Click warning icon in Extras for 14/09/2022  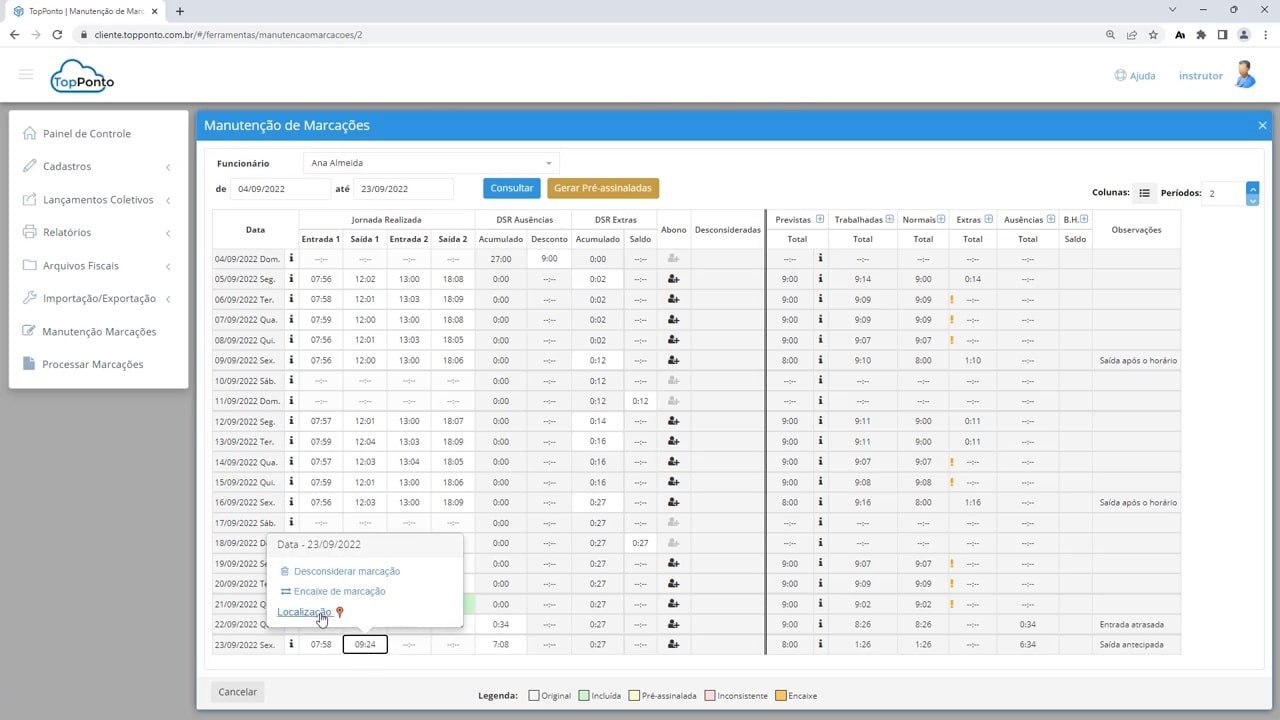point(952,462)
